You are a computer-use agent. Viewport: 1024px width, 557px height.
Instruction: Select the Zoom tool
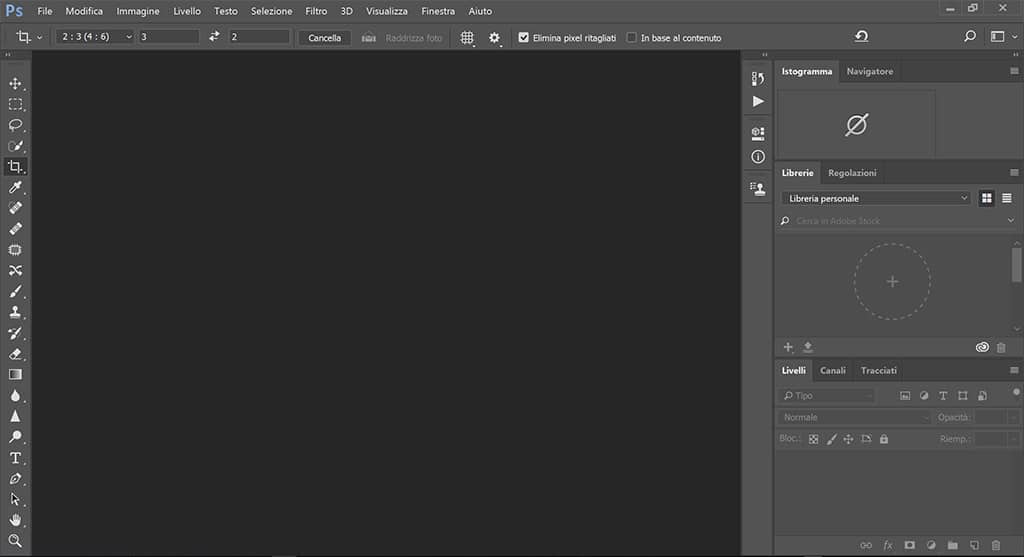[15, 541]
